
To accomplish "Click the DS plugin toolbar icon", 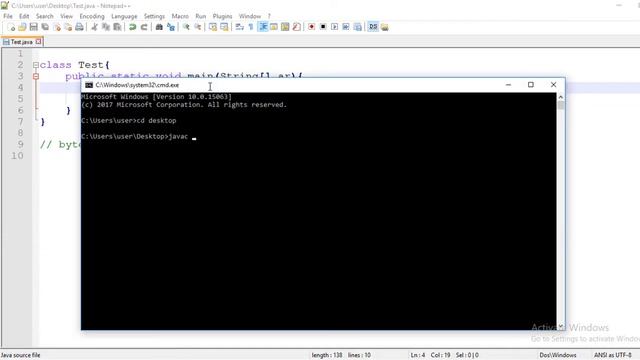I will (373, 27).
